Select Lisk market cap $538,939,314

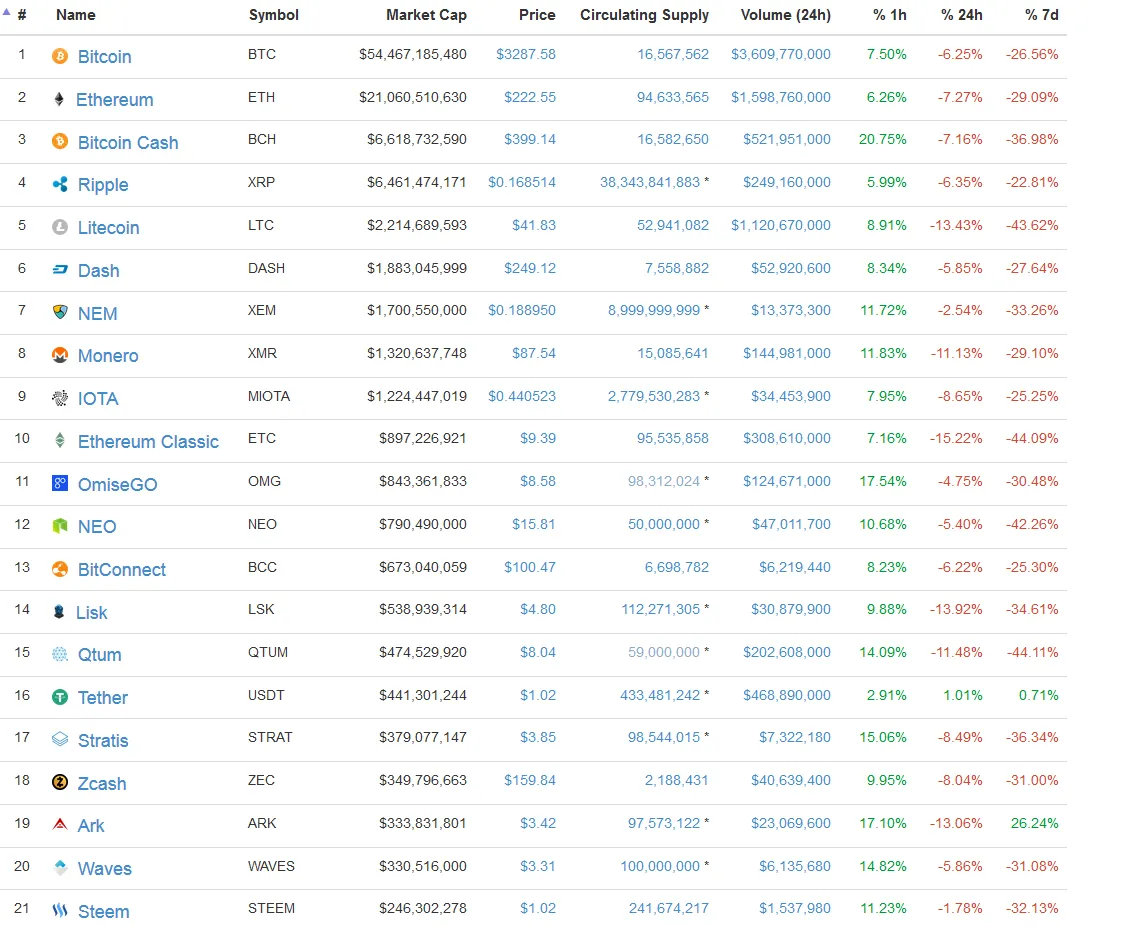point(423,610)
